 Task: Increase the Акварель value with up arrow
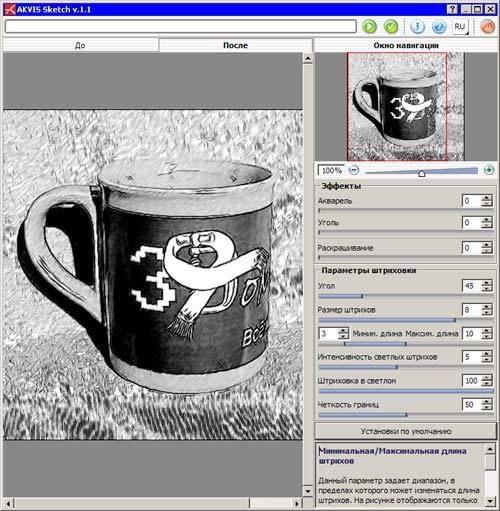[x=487, y=198]
